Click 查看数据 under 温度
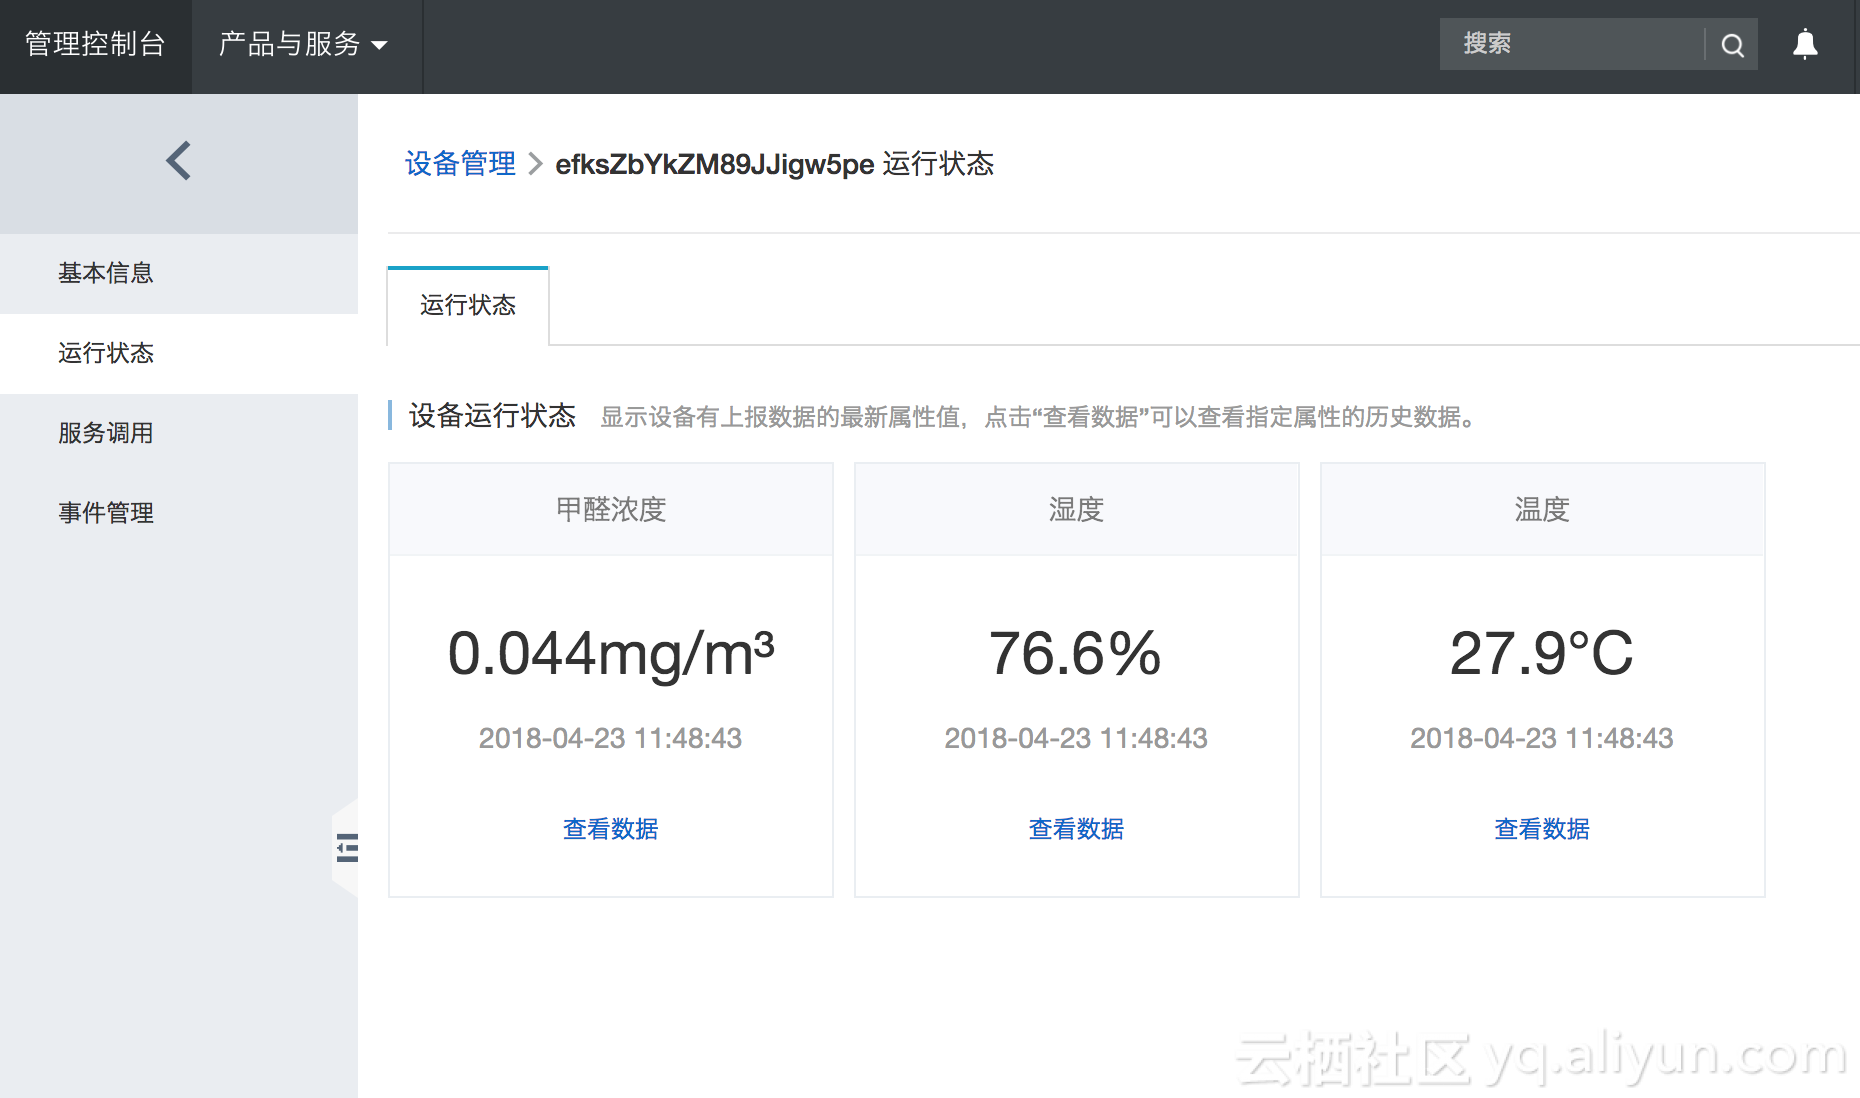This screenshot has height=1098, width=1860. (x=1542, y=829)
